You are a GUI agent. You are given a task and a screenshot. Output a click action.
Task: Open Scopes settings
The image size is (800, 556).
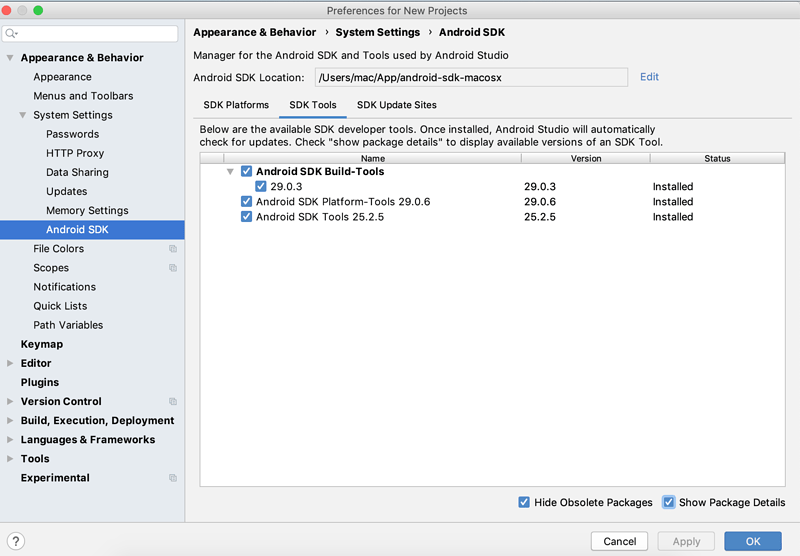point(51,268)
